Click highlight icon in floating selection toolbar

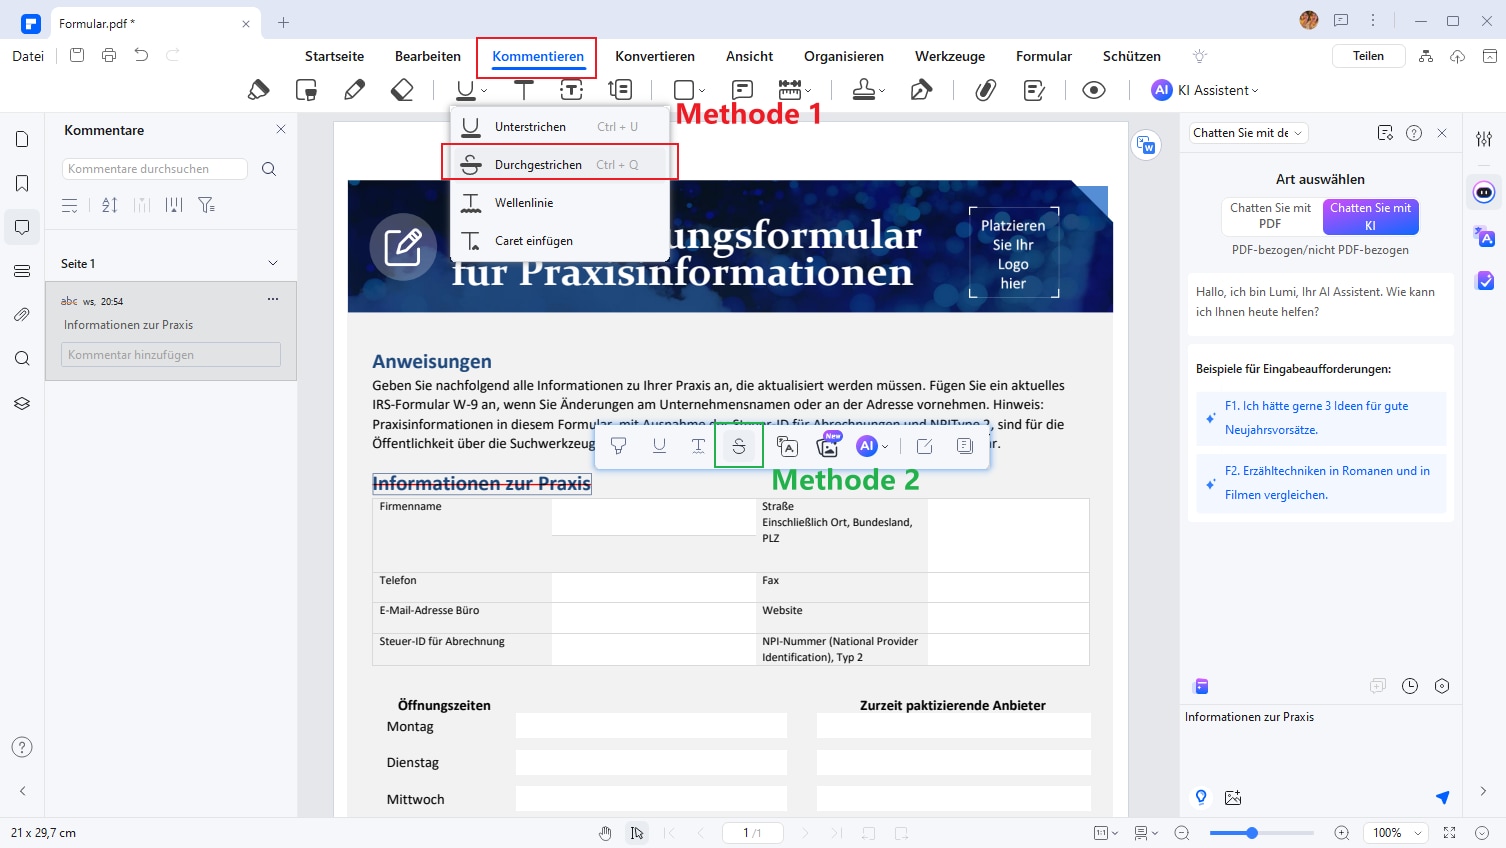[x=619, y=446]
